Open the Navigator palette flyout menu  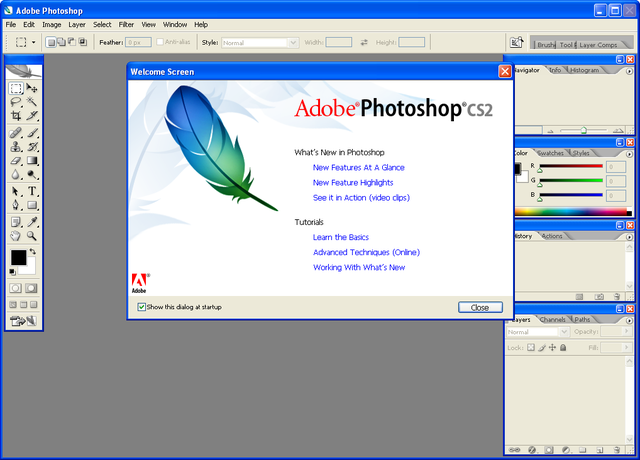click(x=629, y=71)
